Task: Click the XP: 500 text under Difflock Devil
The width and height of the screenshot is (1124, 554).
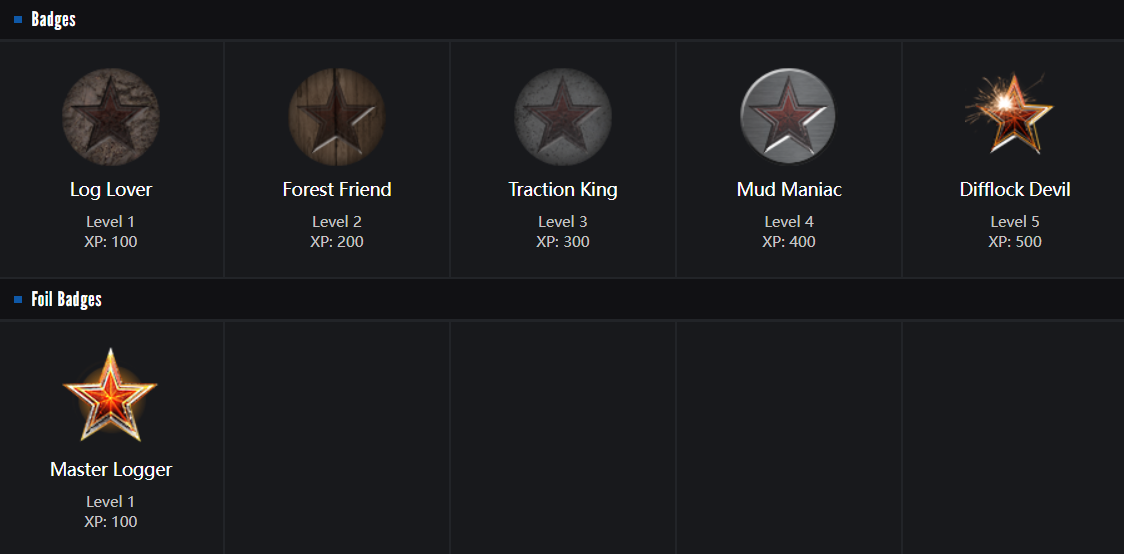Action: 1015,241
